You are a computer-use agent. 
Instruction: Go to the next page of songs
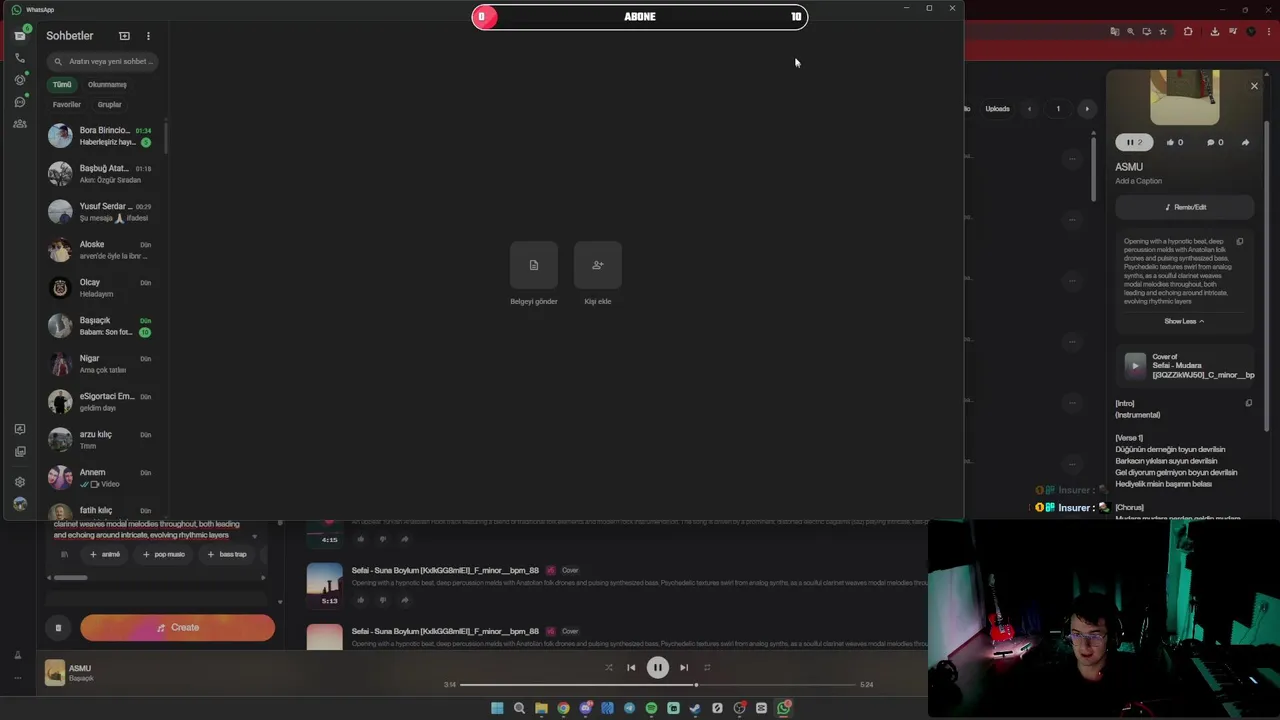[x=1087, y=109]
